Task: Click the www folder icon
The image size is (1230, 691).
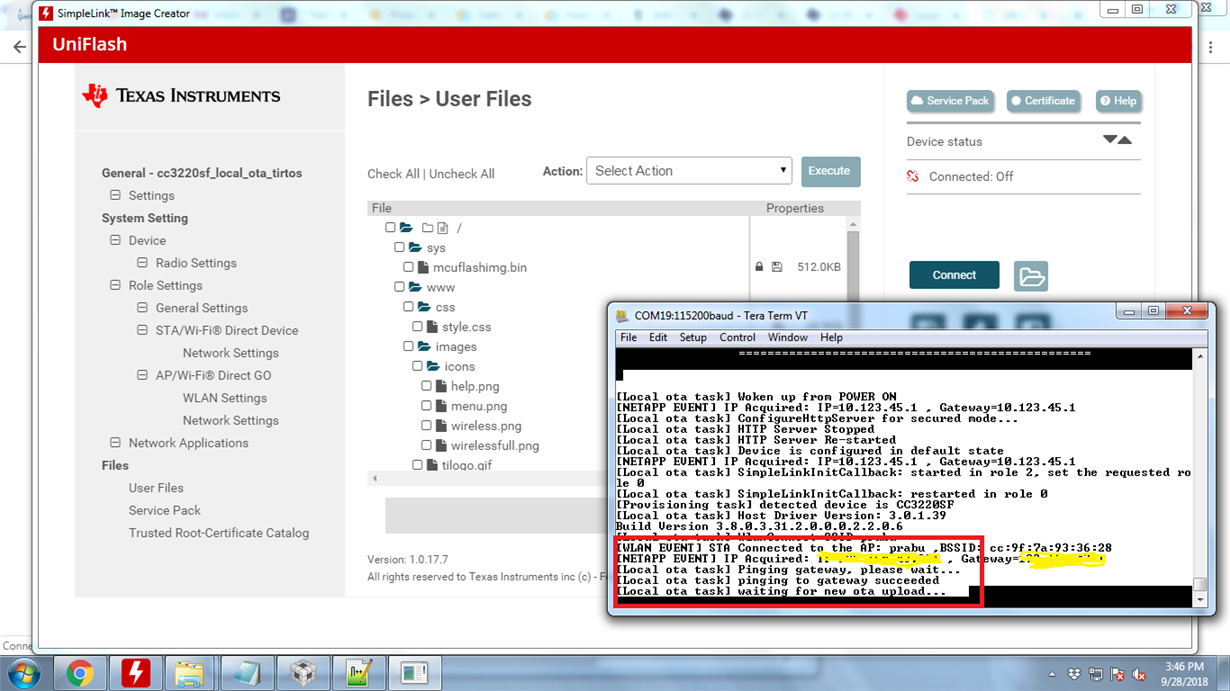Action: [x=415, y=287]
